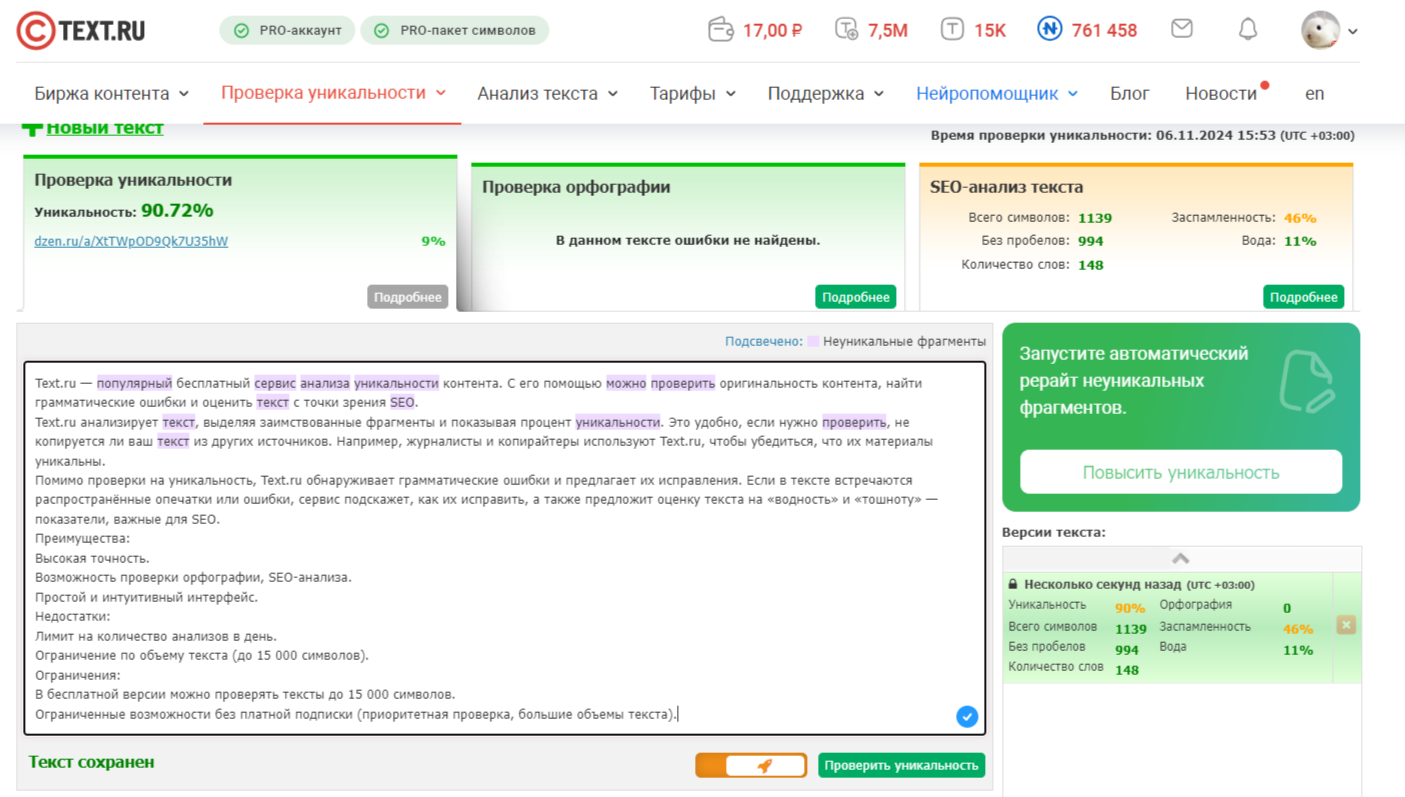Screen dimensions: 1405x797
Task: Click the Запустите автоматический рерайт banner text
Action: click(1134, 381)
